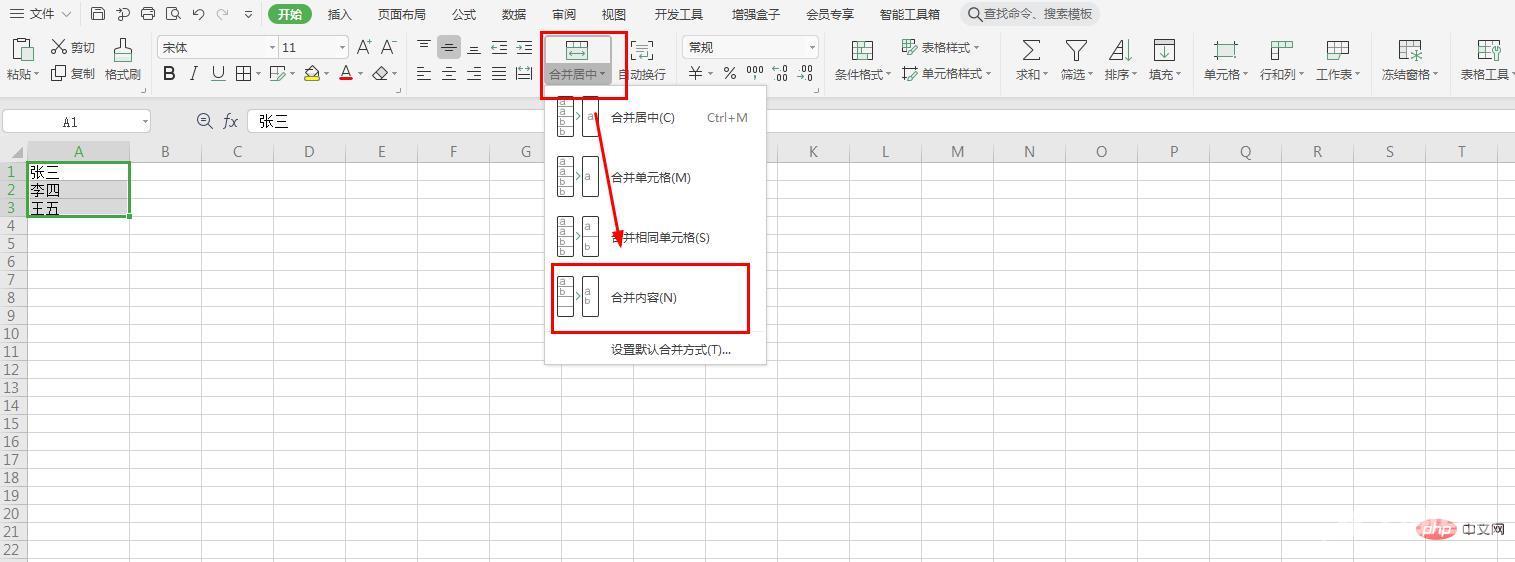Open the 文件 menu button
1515x562 pixels.
40,14
